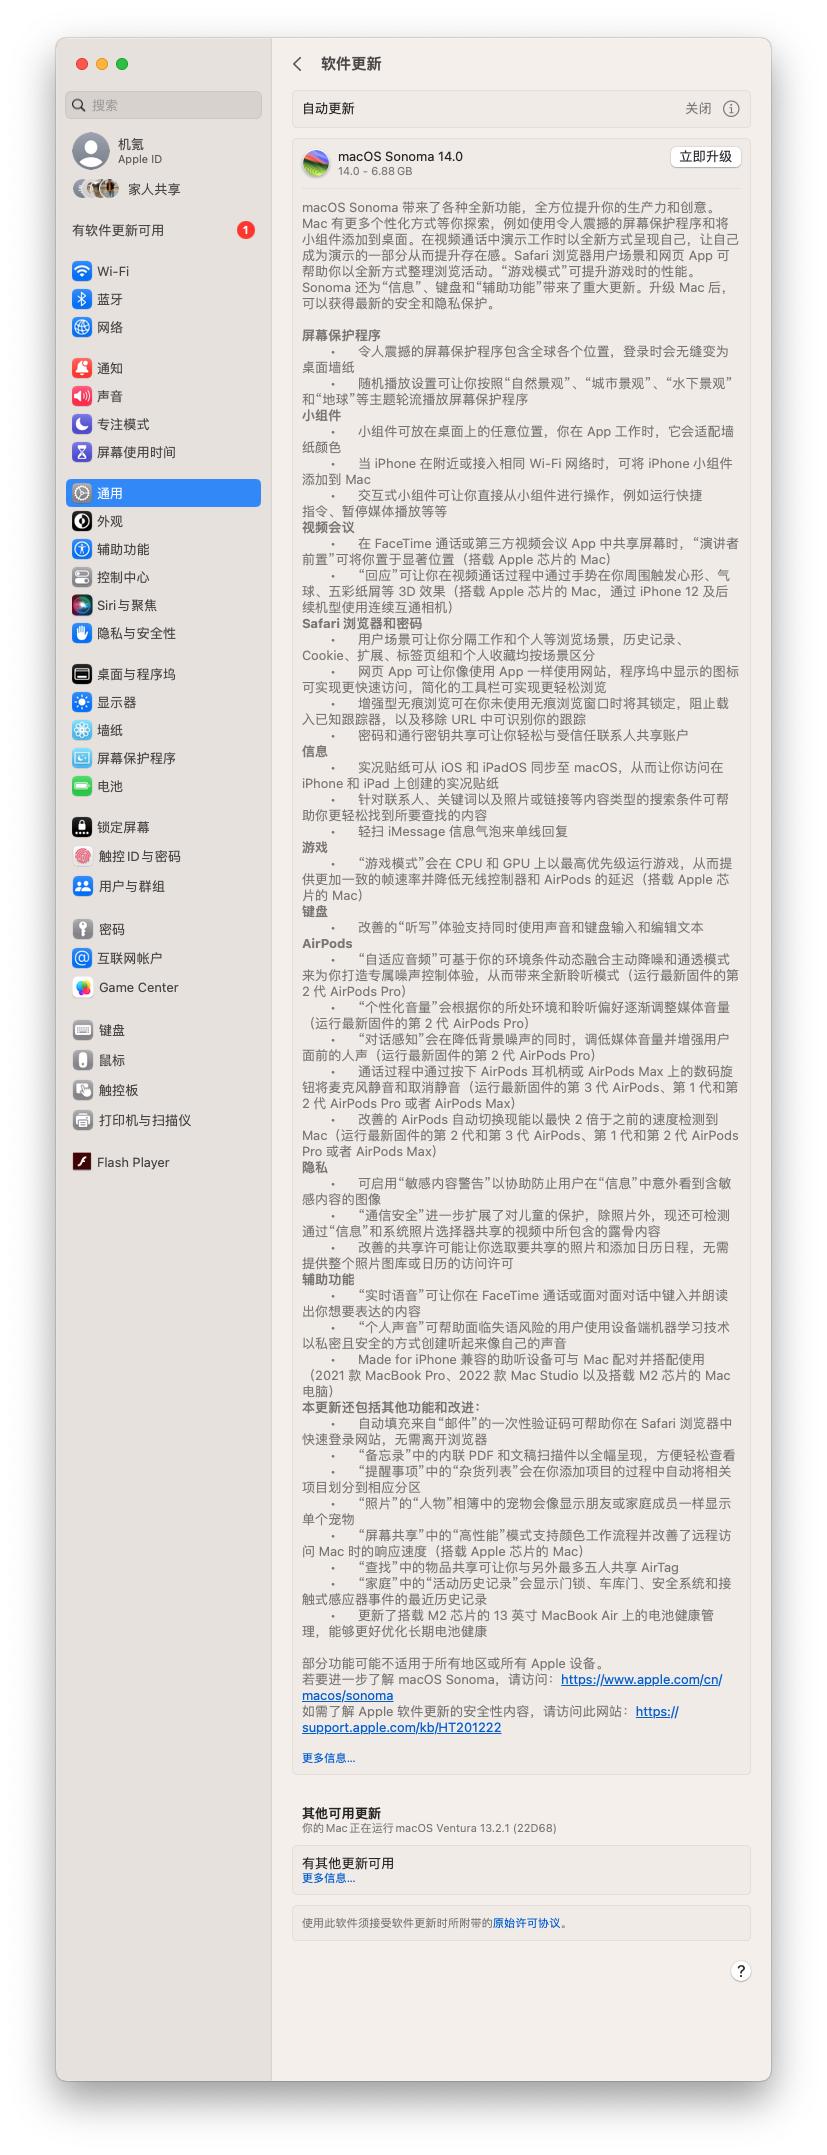Click the AirPods section heading

click(327, 943)
